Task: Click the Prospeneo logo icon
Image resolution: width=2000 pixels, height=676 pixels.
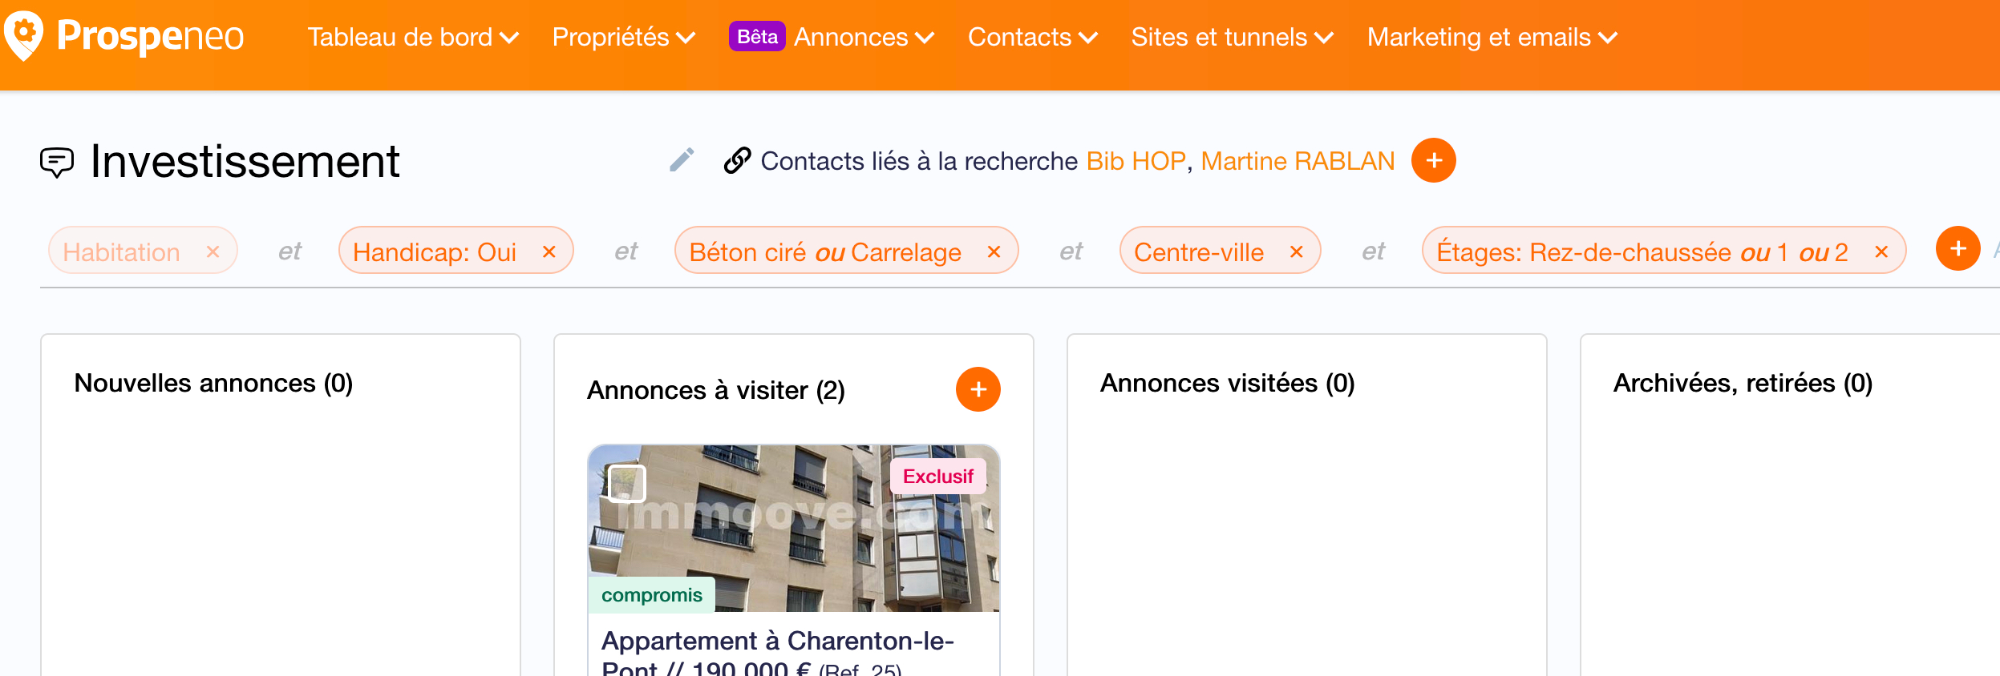Action: (x=24, y=36)
